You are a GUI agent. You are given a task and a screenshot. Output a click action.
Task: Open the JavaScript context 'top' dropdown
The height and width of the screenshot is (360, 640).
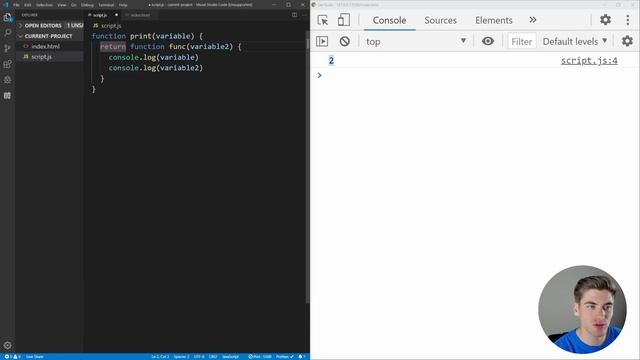[x=416, y=41]
